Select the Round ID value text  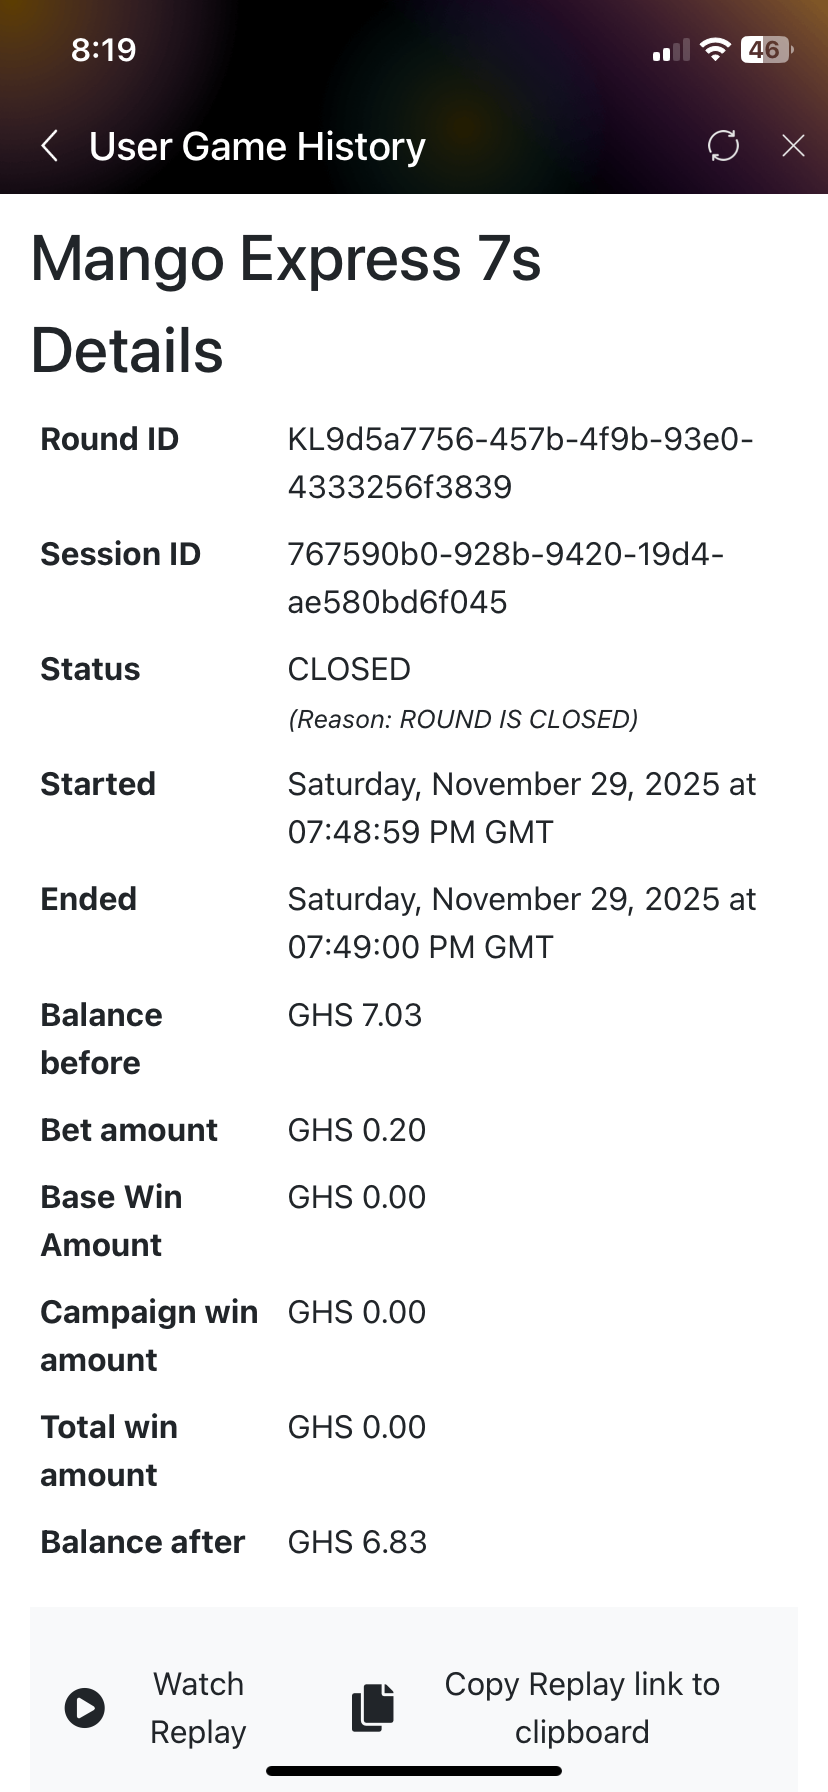pos(520,463)
